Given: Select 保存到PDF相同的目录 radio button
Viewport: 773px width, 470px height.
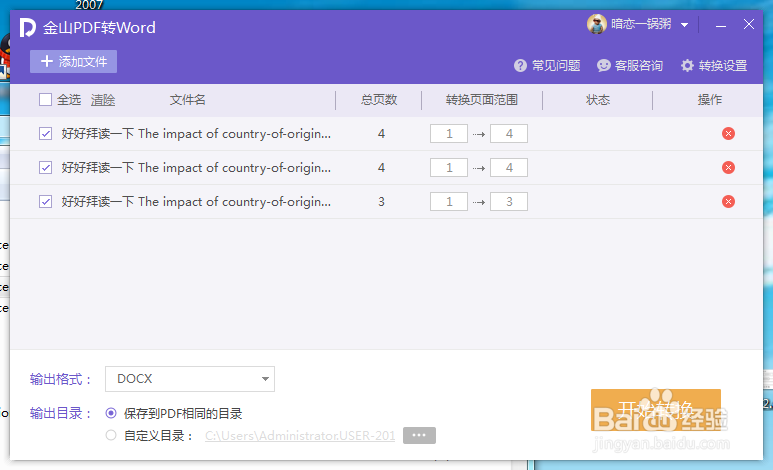Looking at the screenshot, I should (111, 413).
